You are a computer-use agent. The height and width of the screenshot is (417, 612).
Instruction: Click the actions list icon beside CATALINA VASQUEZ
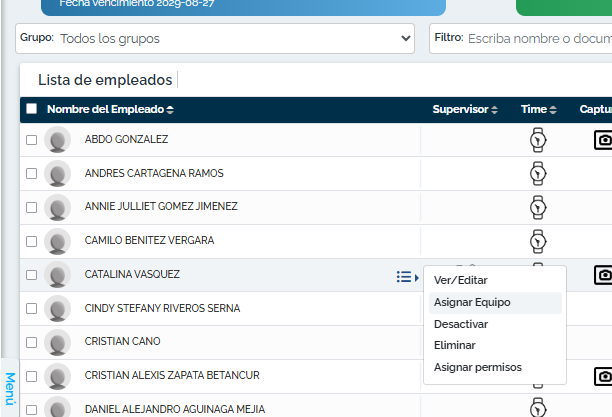tap(407, 277)
